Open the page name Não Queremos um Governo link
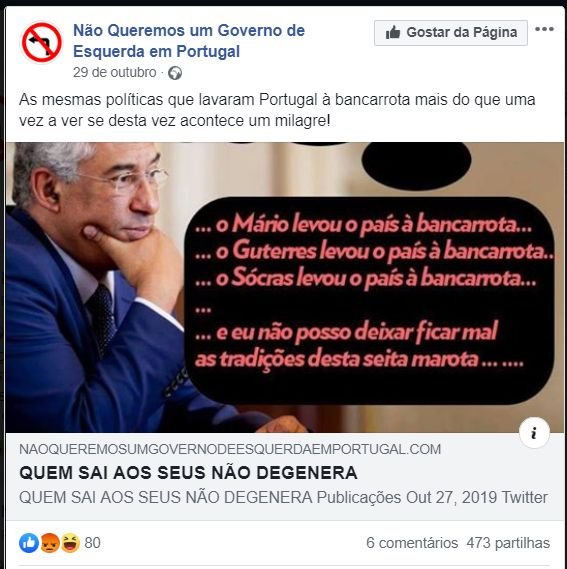 pos(189,41)
